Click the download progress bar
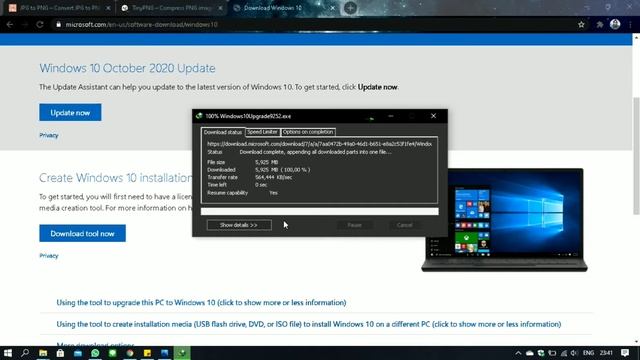 click(x=320, y=211)
